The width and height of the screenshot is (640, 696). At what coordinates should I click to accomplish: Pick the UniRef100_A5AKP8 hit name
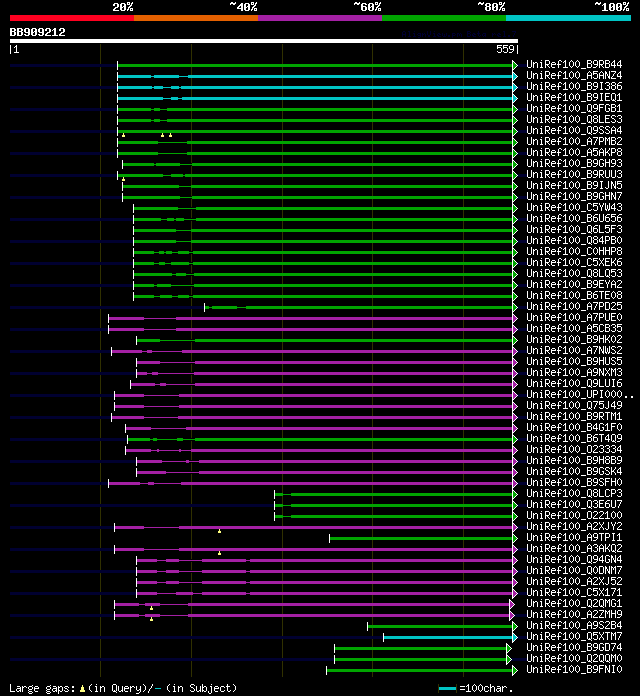pyautogui.click(x=574, y=152)
